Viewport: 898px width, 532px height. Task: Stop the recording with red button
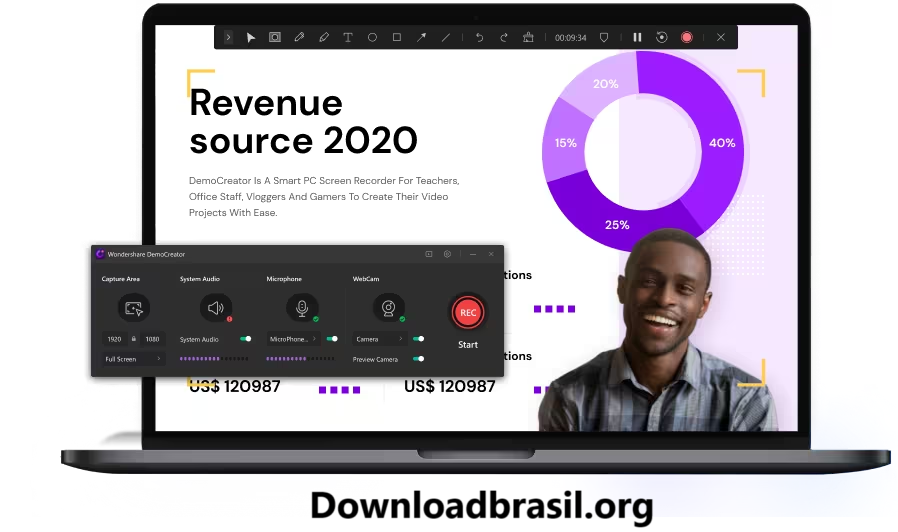pos(687,37)
